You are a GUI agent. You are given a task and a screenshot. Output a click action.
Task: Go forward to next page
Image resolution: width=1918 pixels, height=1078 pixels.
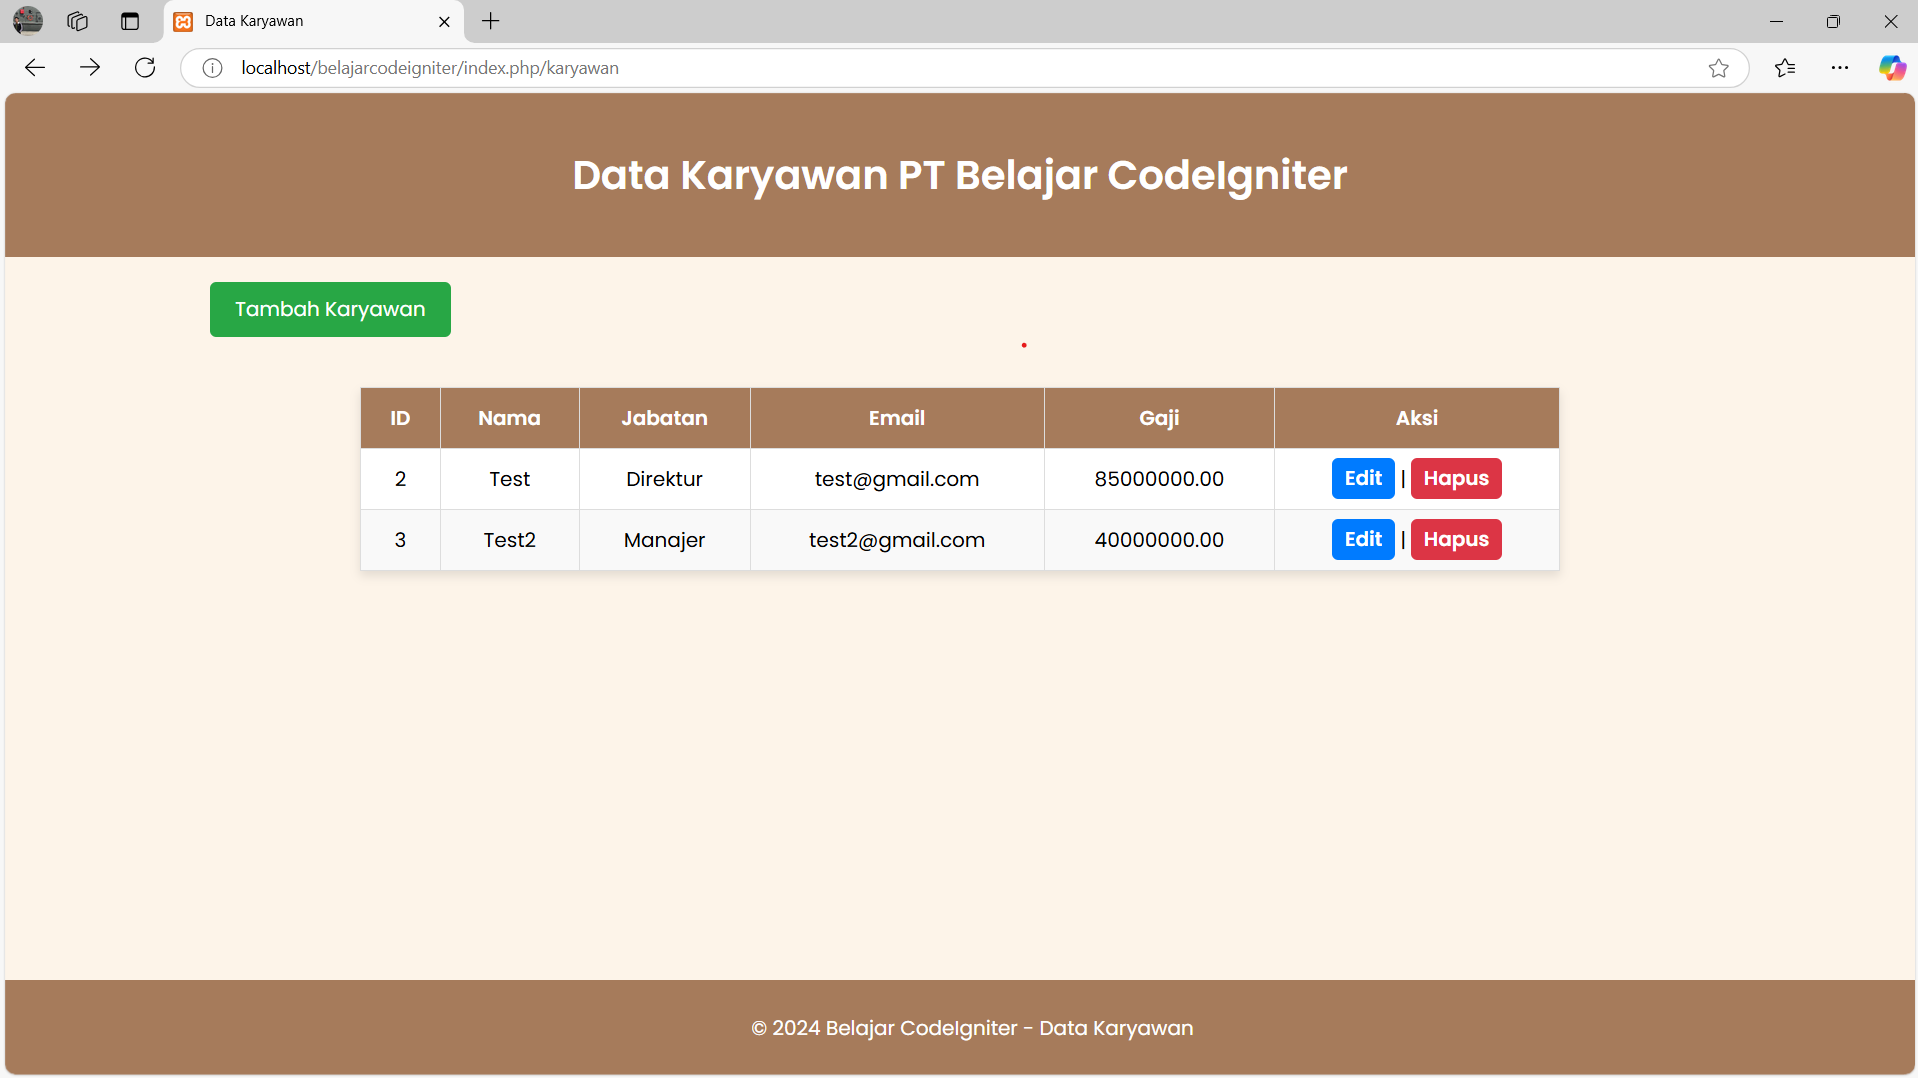click(x=90, y=68)
